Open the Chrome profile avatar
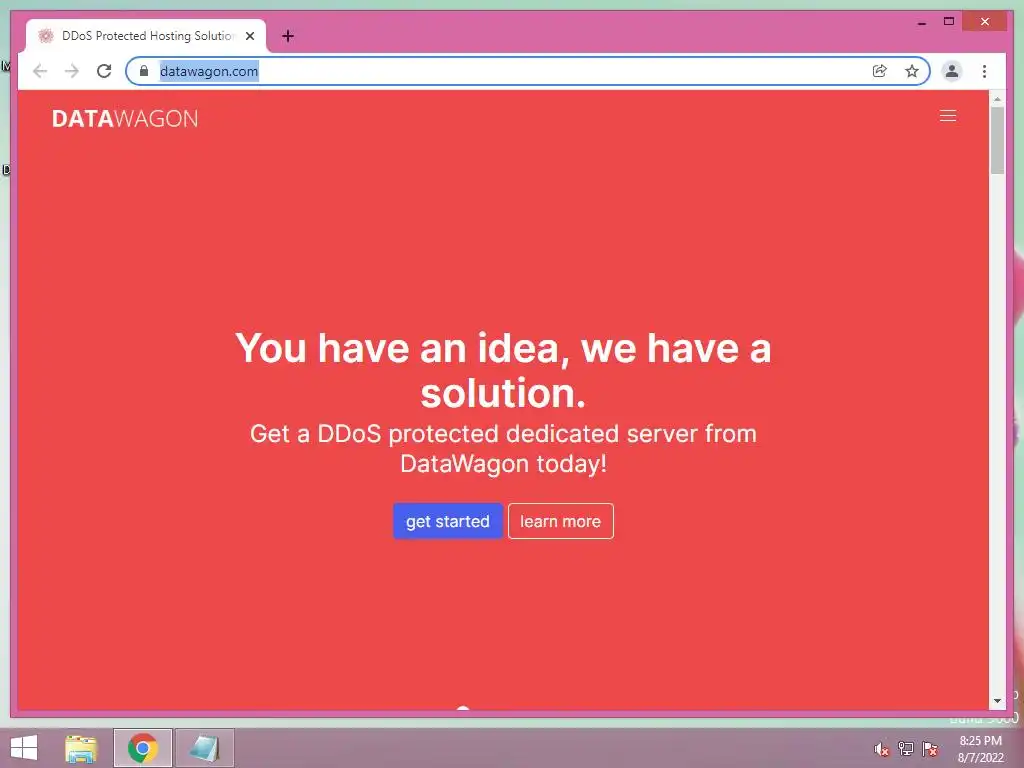This screenshot has width=1024, height=768. coord(952,71)
